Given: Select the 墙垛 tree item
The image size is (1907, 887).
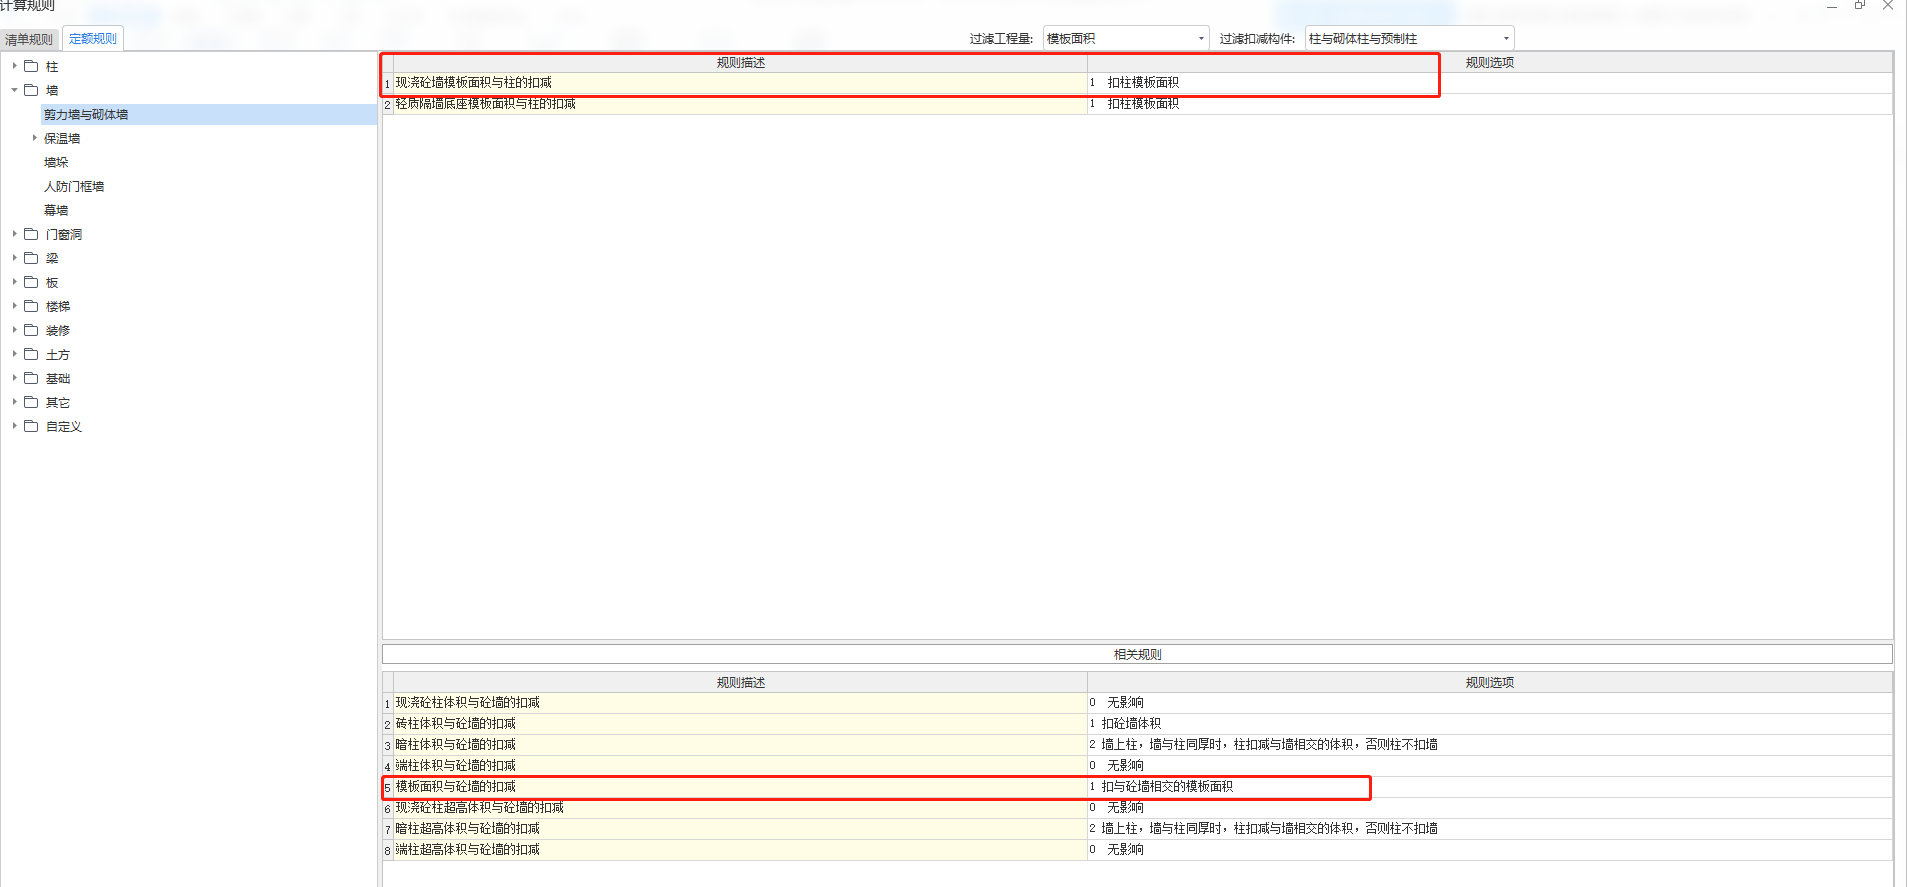Looking at the screenshot, I should (x=56, y=163).
